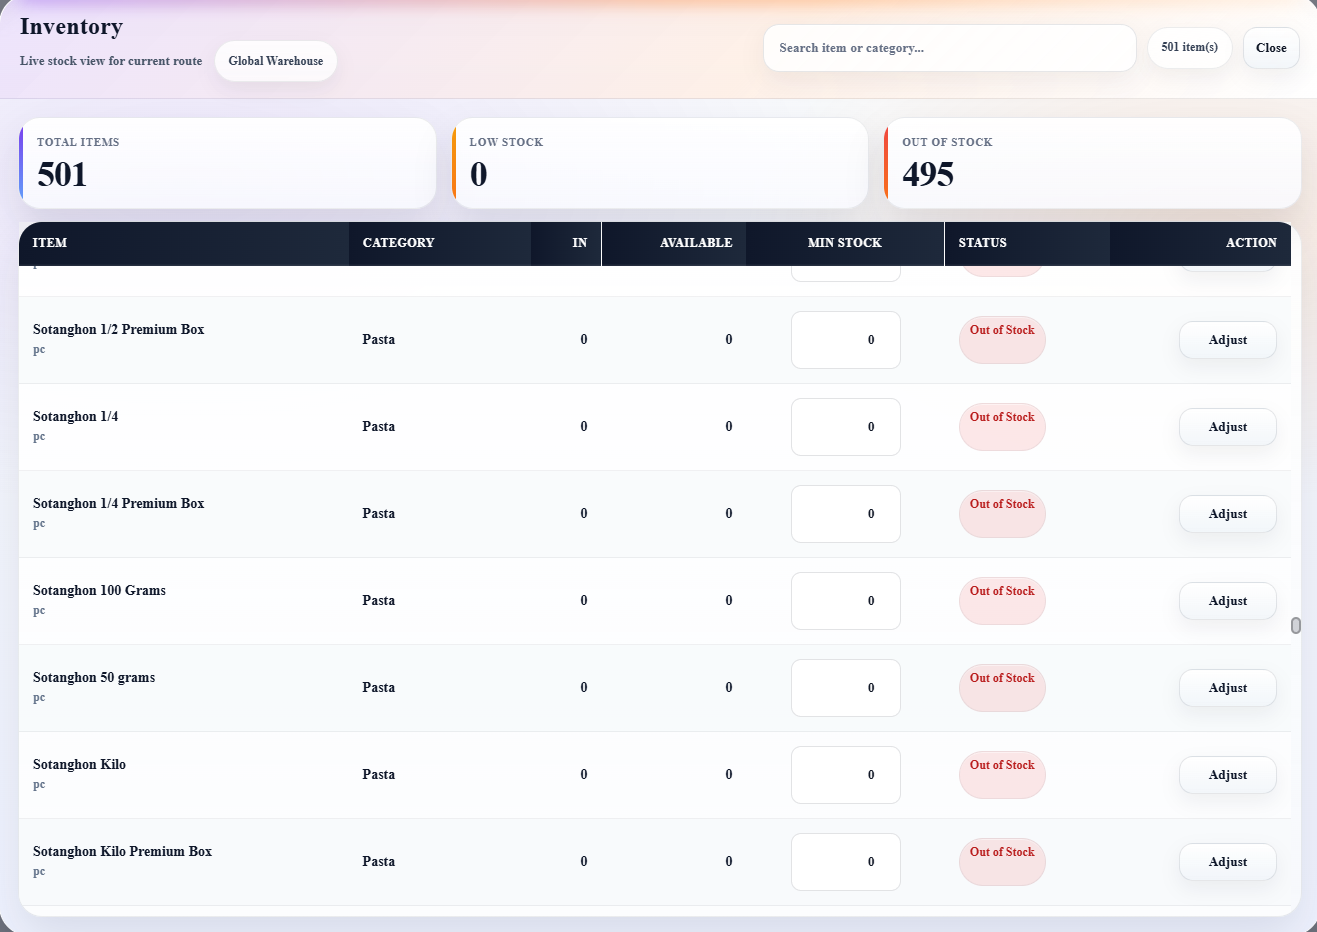Click the 501 total items count
The image size is (1317, 932).
click(x=62, y=175)
